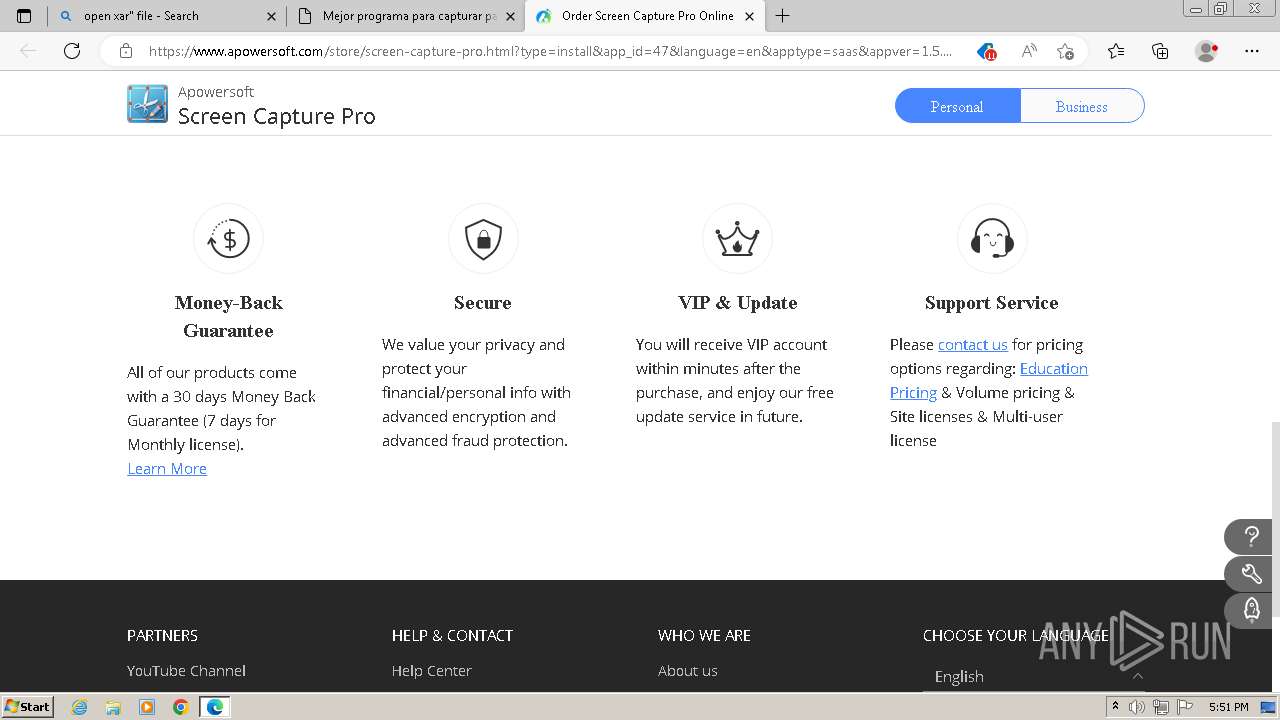Open File Explorer from taskbar
1280x720 pixels.
pyautogui.click(x=113, y=707)
